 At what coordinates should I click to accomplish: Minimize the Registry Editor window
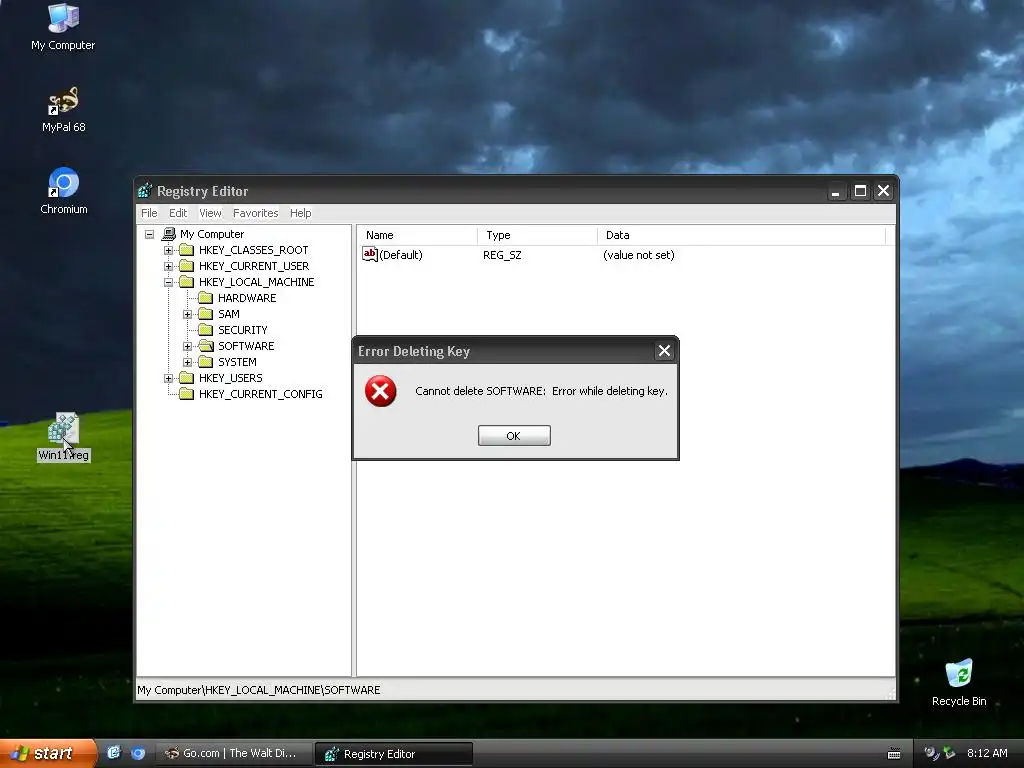[835, 191]
